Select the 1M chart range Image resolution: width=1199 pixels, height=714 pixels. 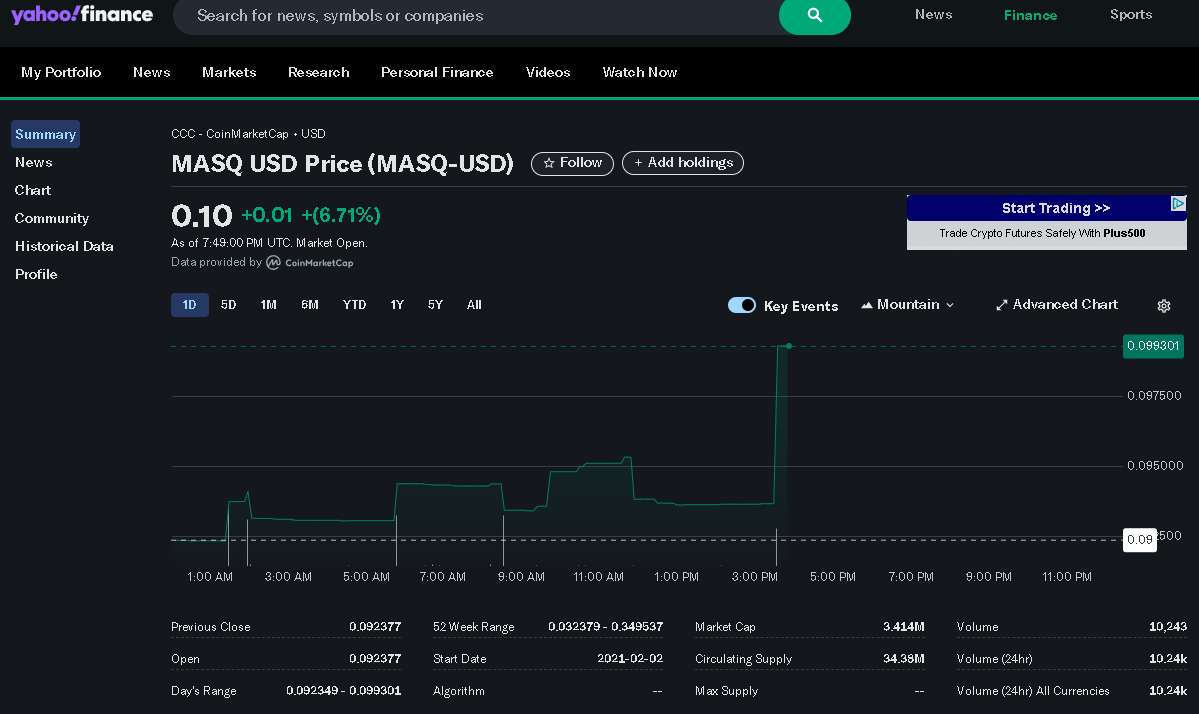point(268,305)
